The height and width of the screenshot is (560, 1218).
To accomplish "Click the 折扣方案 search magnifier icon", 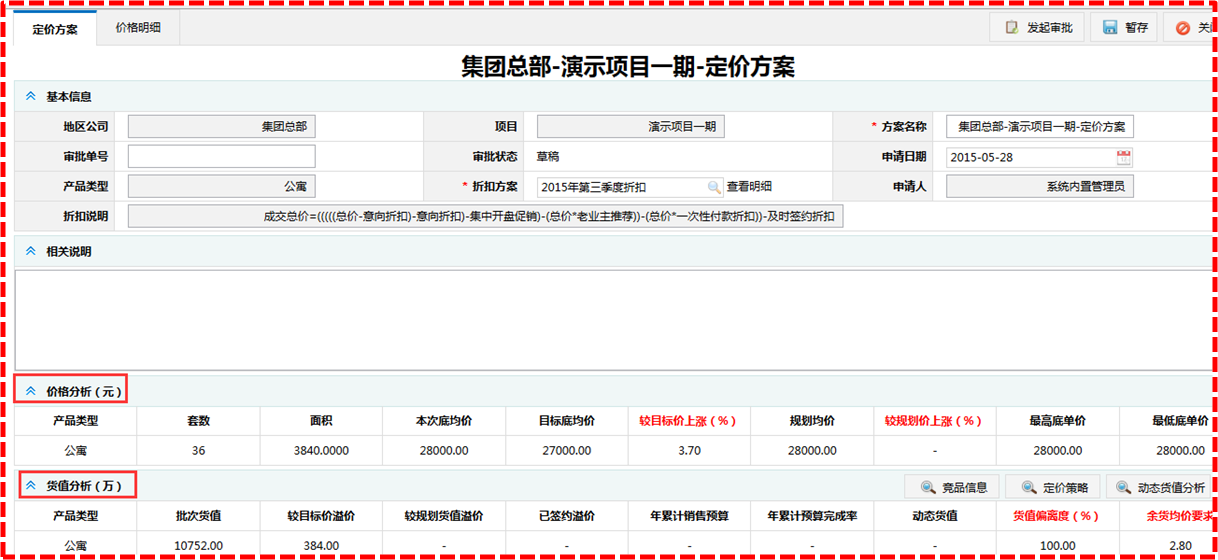I will [715, 187].
